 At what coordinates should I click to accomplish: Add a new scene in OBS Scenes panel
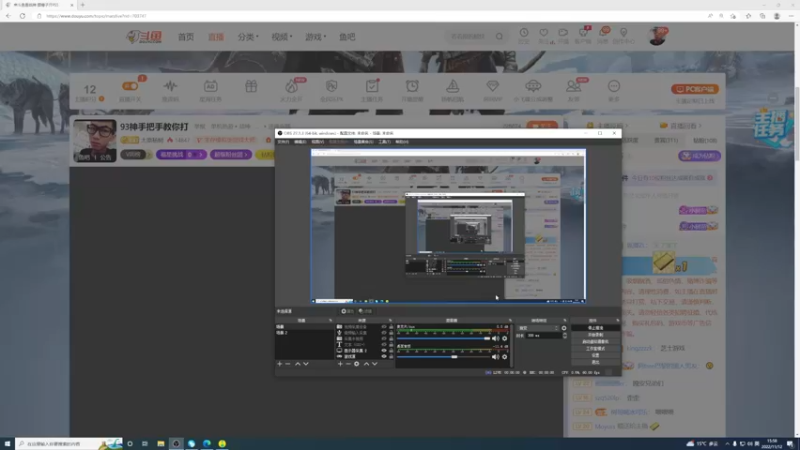(280, 364)
